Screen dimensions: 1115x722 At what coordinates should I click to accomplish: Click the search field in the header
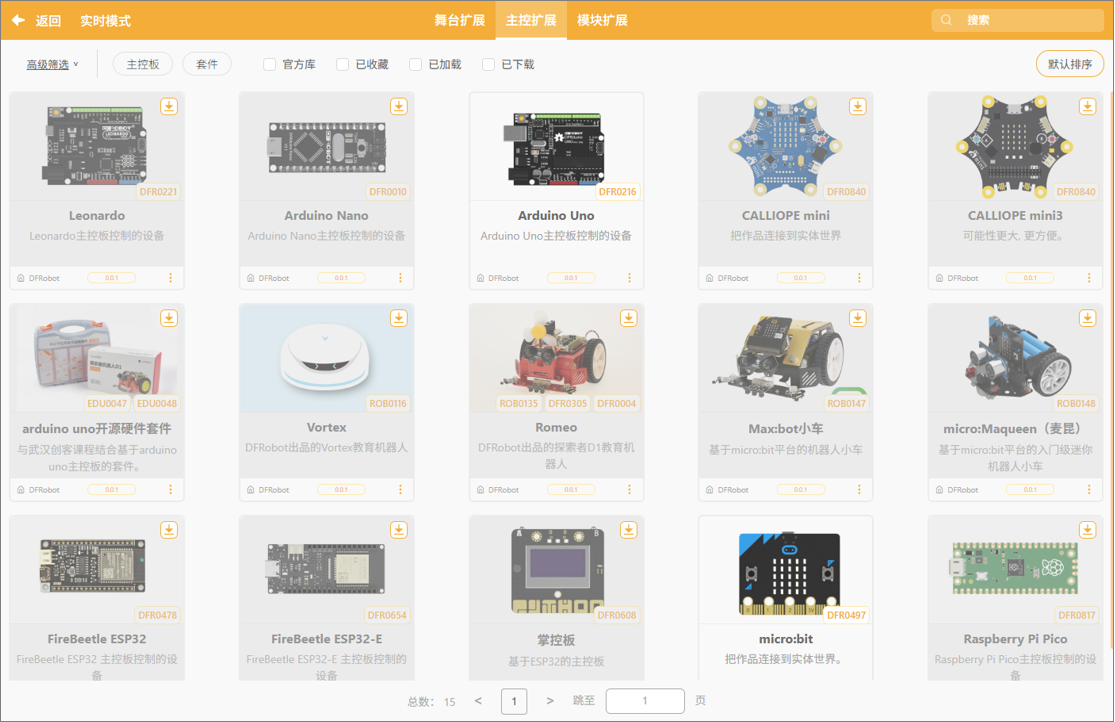click(1025, 20)
